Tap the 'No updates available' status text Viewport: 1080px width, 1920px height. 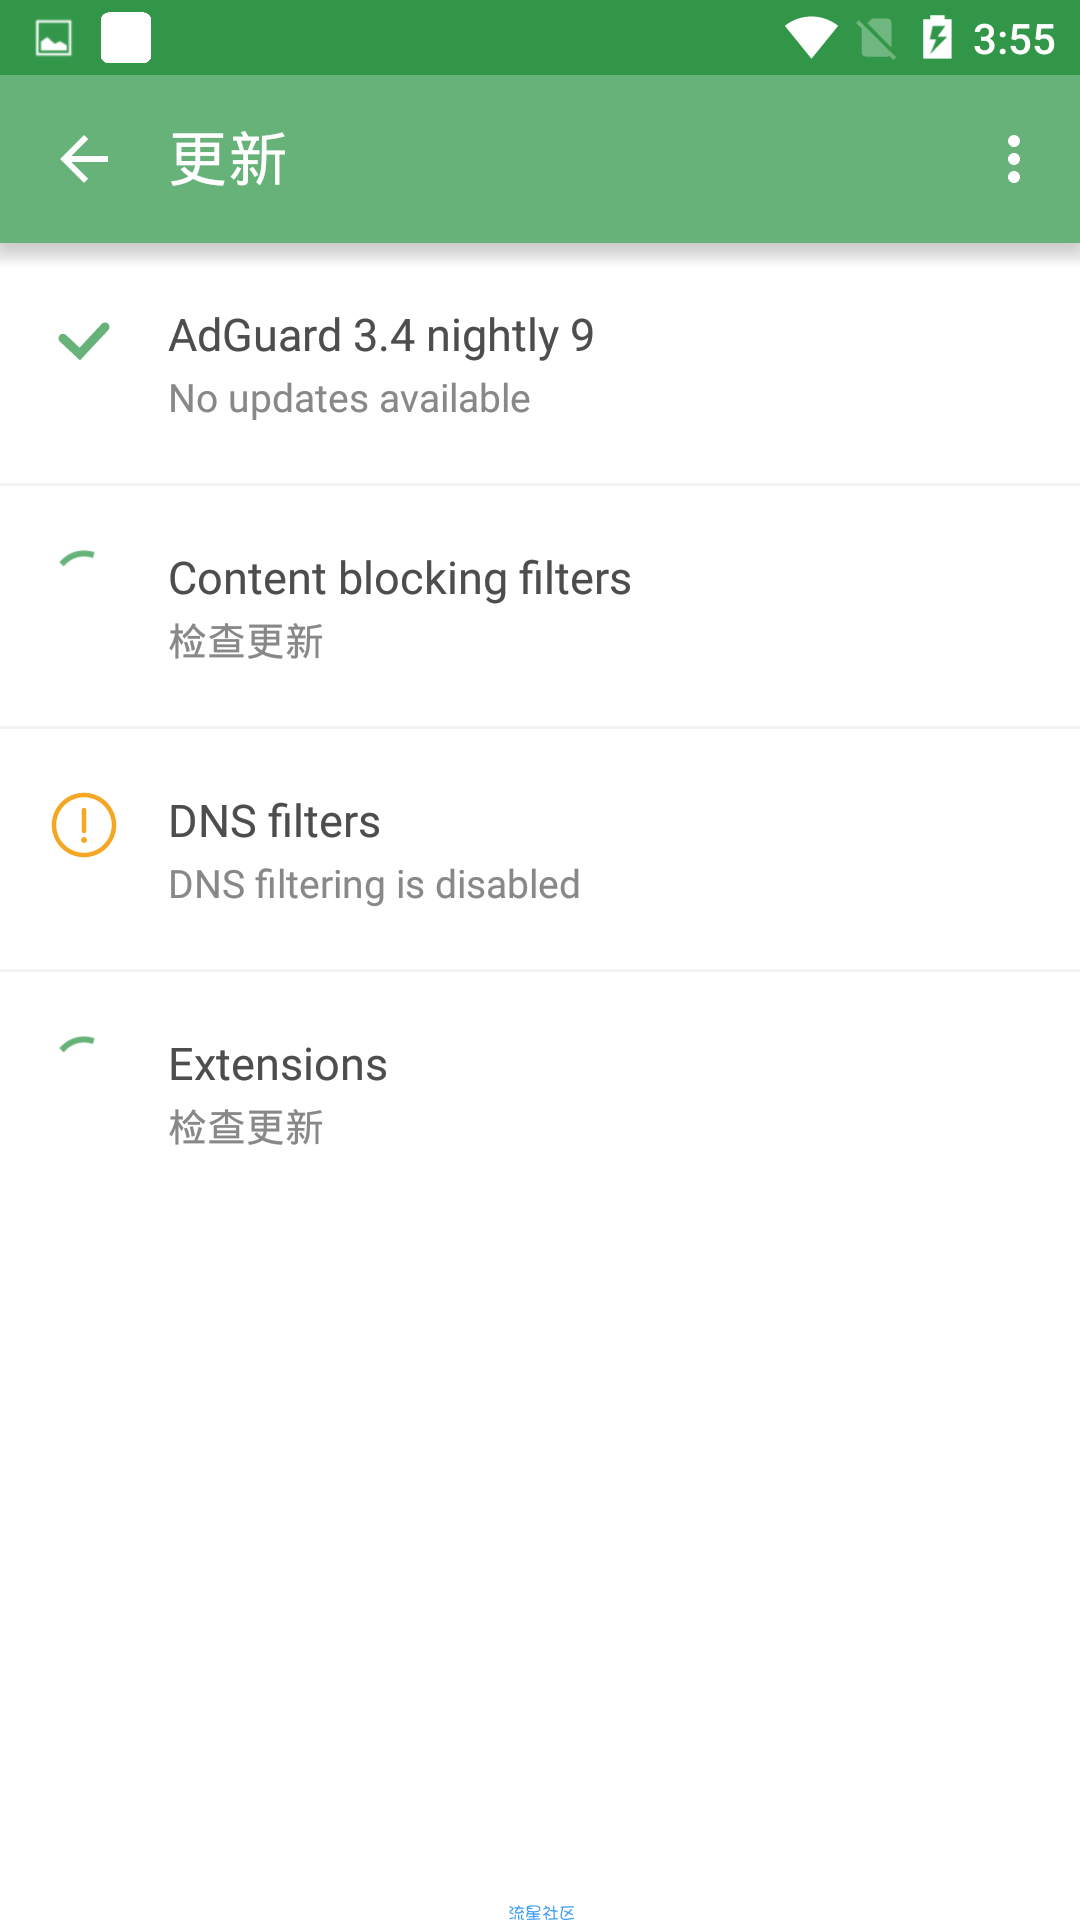[350, 399]
